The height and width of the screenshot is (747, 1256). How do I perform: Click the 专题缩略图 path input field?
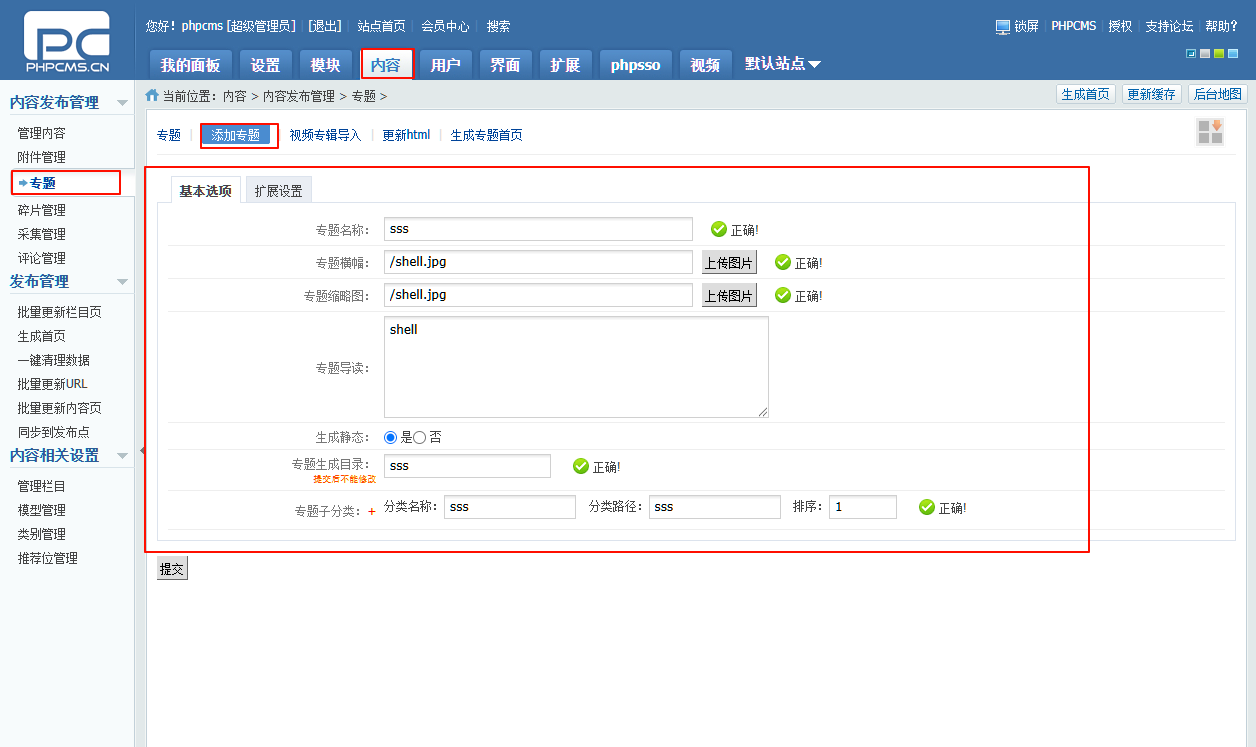pyautogui.click(x=538, y=295)
